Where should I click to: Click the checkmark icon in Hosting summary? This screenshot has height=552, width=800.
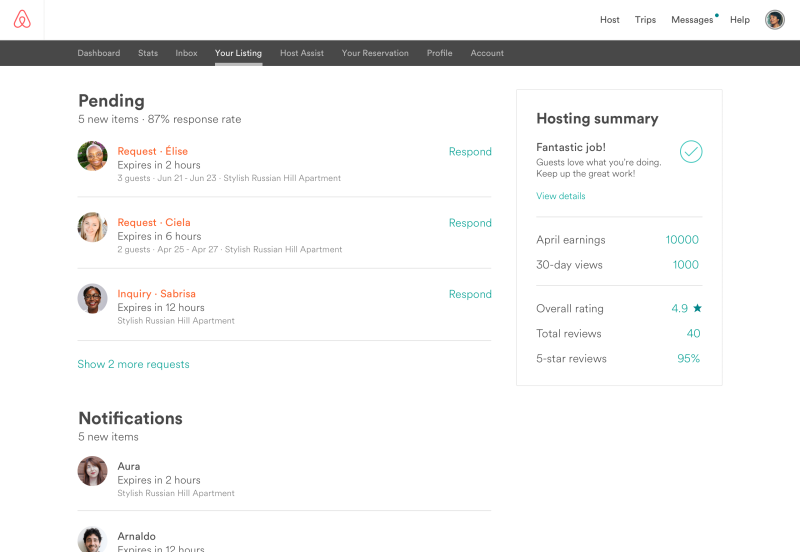691,152
